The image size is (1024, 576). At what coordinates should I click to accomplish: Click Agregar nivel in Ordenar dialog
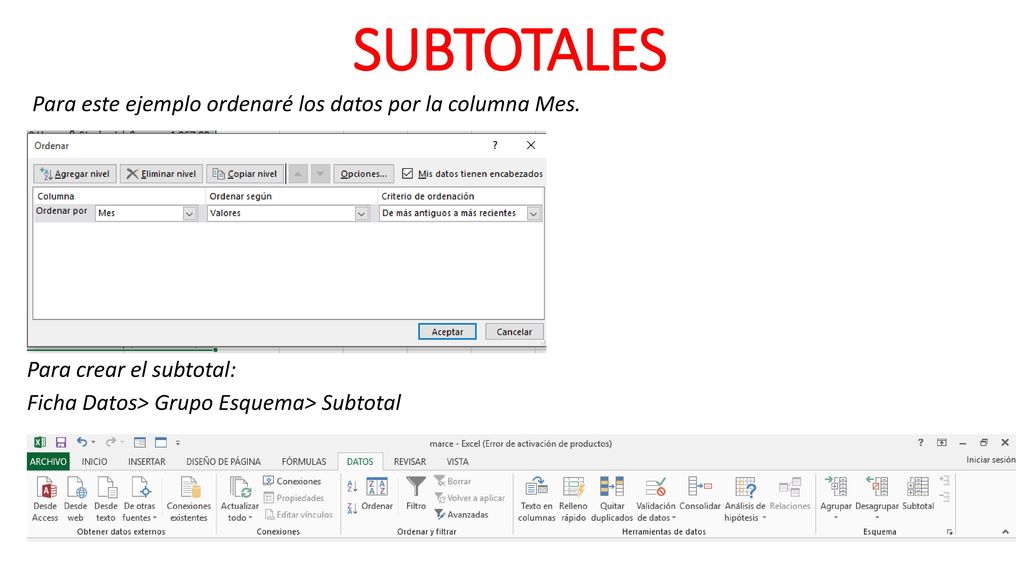tap(75, 174)
